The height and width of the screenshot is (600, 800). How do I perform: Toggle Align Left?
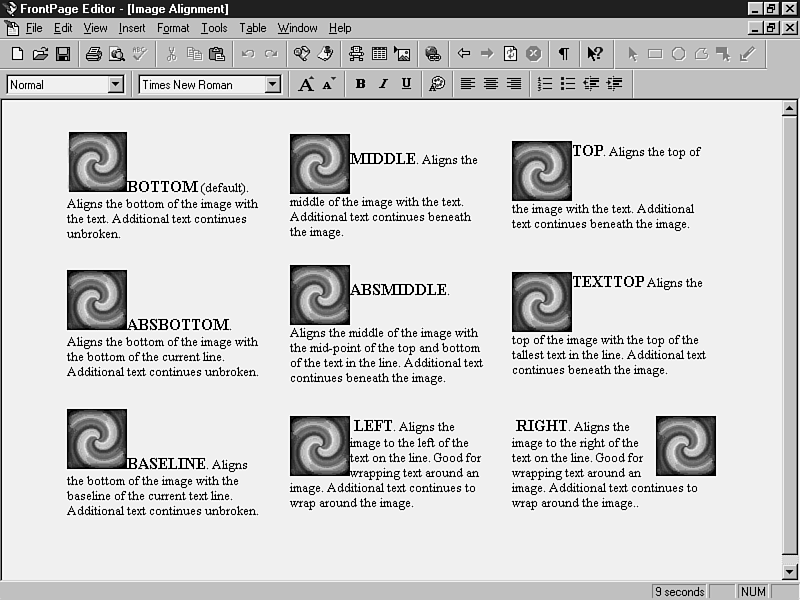click(468, 84)
